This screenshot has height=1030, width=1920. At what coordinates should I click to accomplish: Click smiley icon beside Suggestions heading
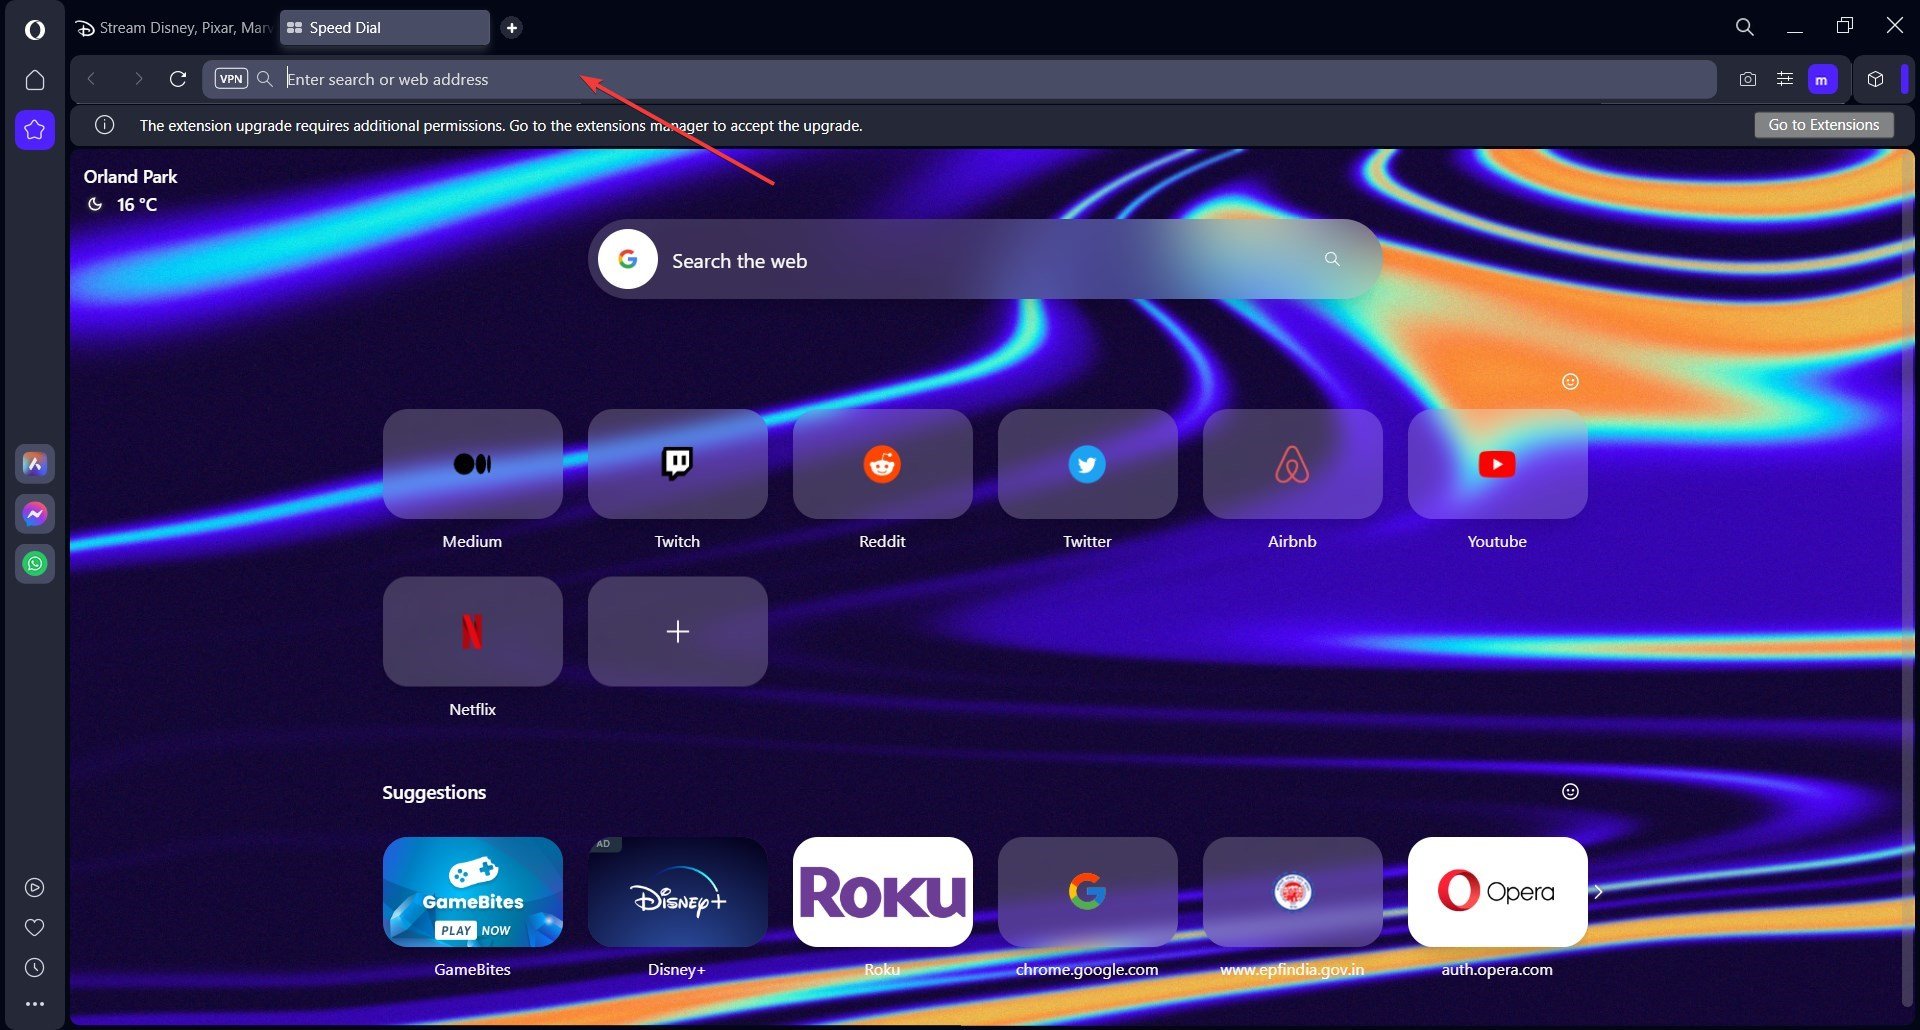pos(1570,791)
